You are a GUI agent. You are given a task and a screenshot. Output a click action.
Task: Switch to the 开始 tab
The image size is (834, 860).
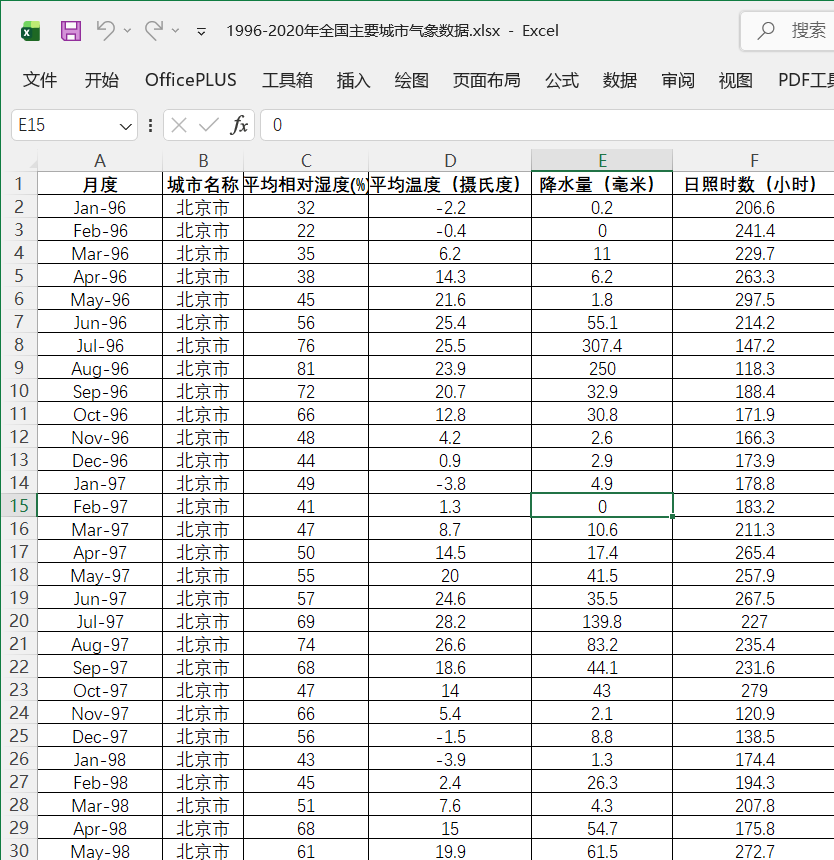pyautogui.click(x=101, y=80)
